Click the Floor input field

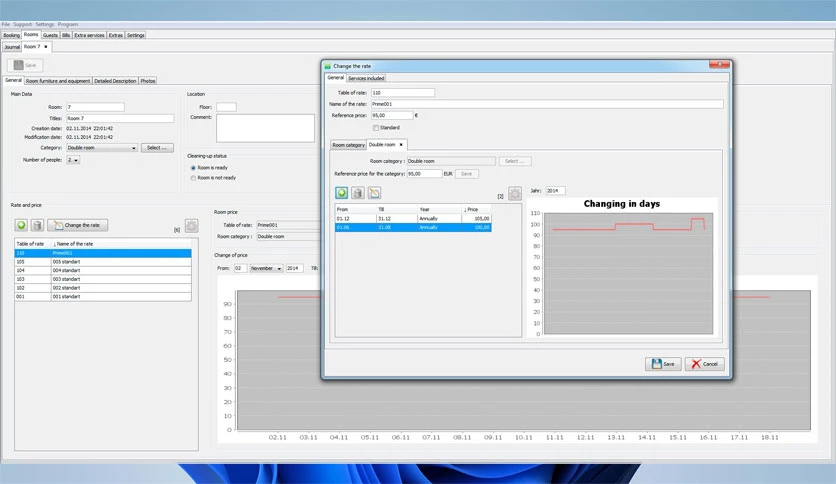[226, 107]
